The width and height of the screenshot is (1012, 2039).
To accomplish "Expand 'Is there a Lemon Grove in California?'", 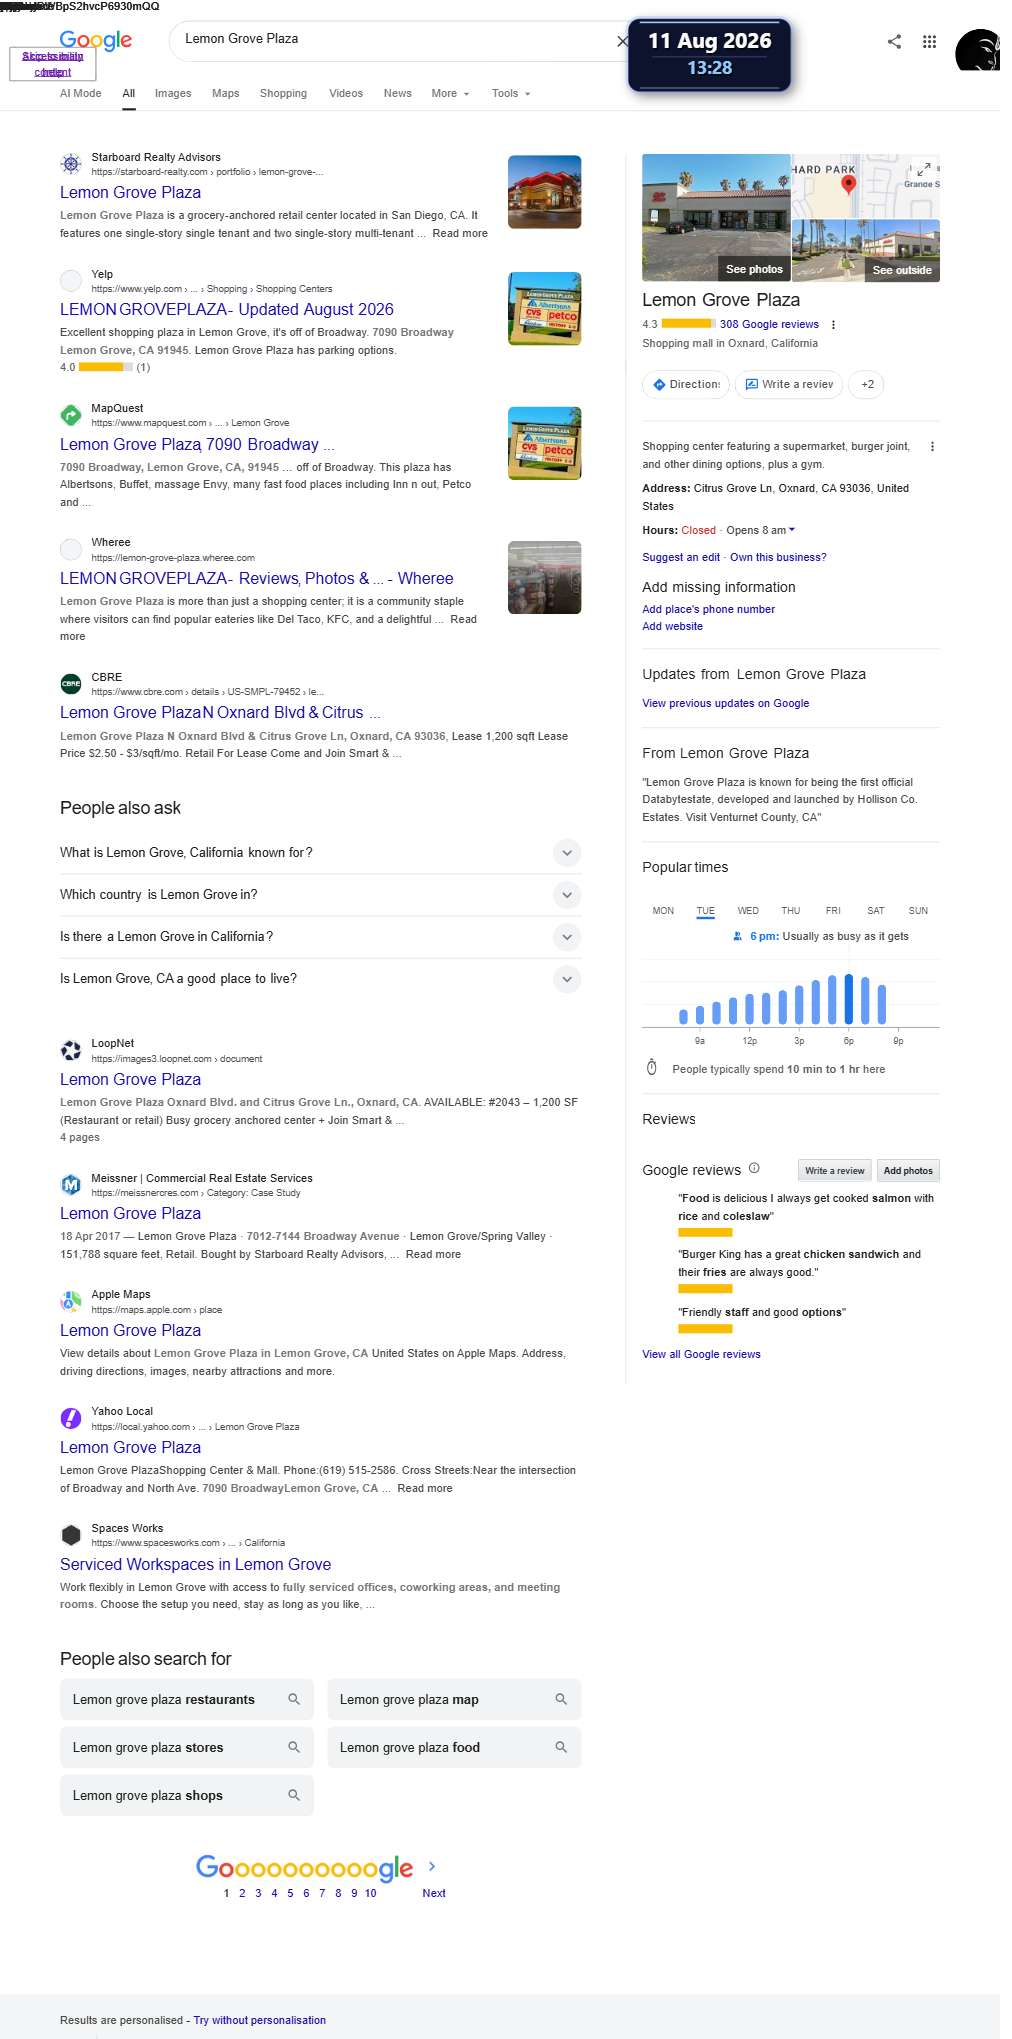I will [x=320, y=937].
